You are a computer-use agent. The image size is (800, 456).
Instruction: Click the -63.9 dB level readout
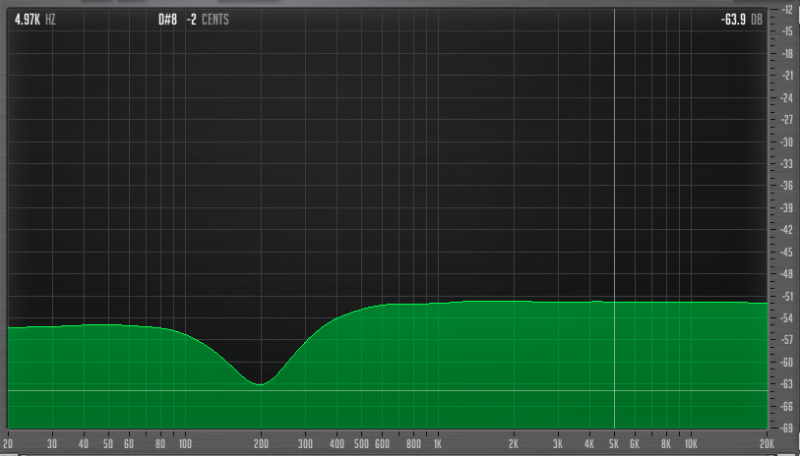point(741,19)
